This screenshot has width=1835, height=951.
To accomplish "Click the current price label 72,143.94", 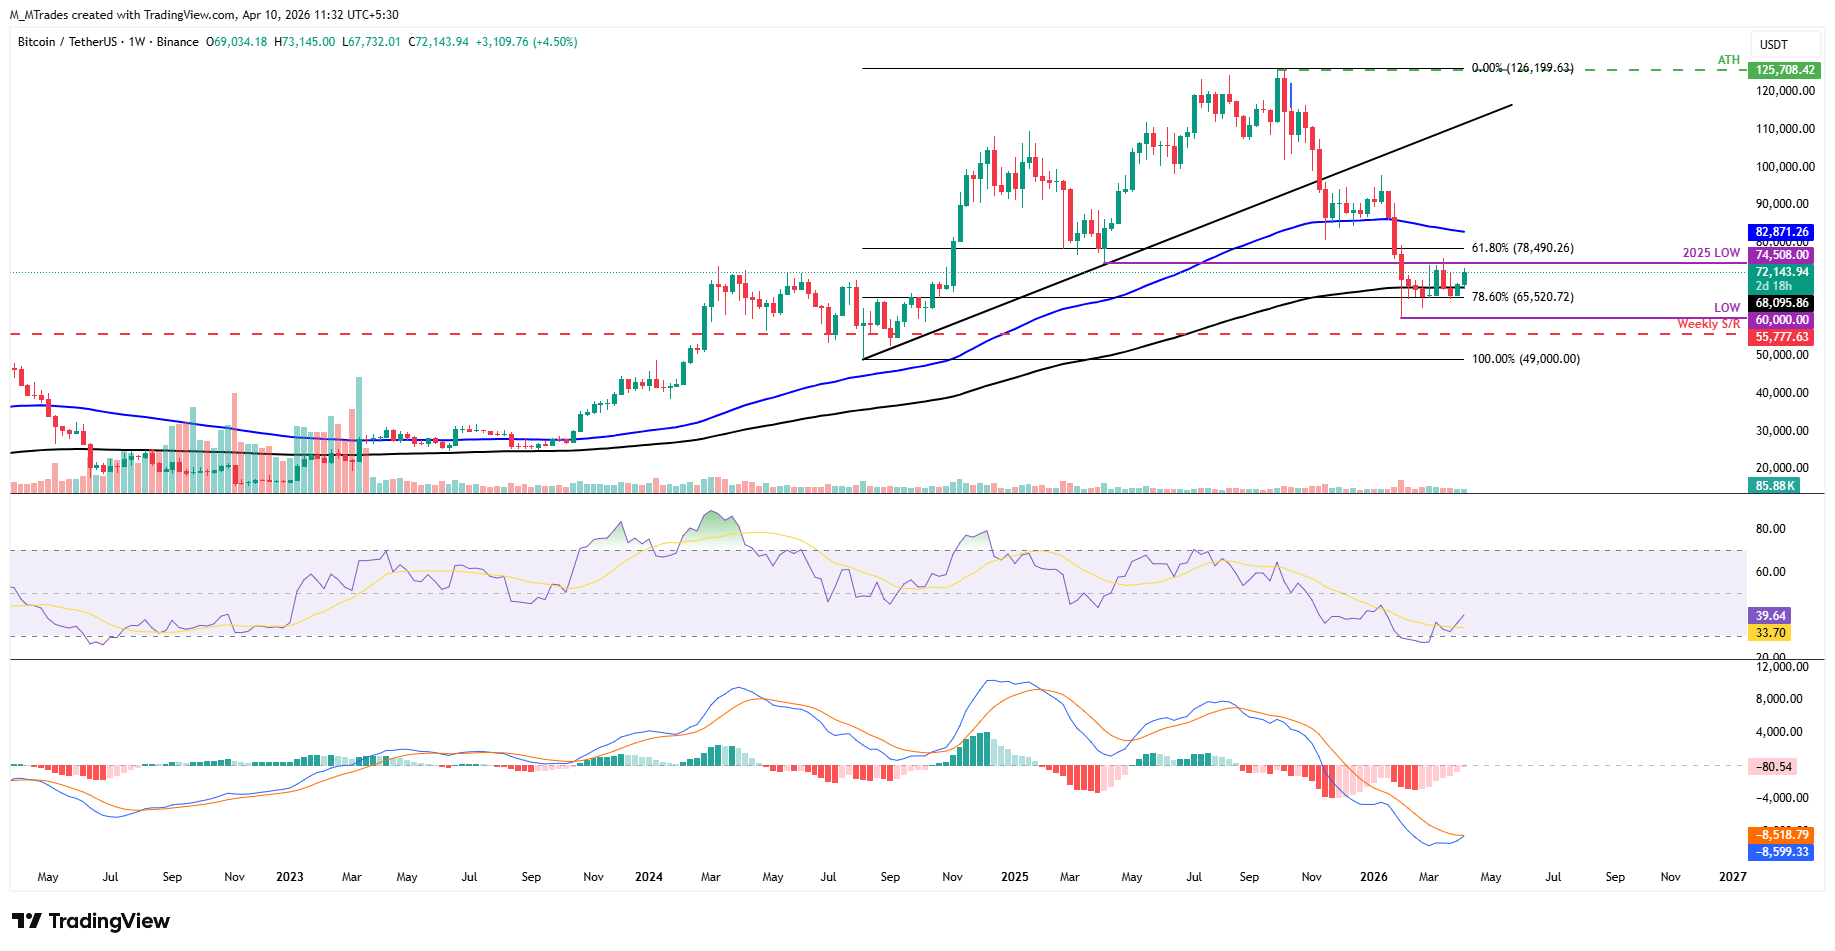I will coord(1782,272).
